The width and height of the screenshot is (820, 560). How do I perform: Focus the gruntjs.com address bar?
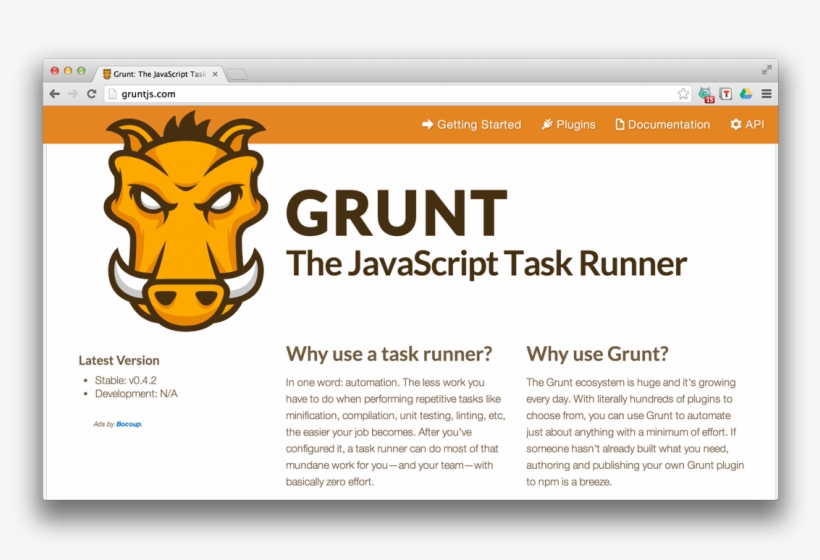390,94
